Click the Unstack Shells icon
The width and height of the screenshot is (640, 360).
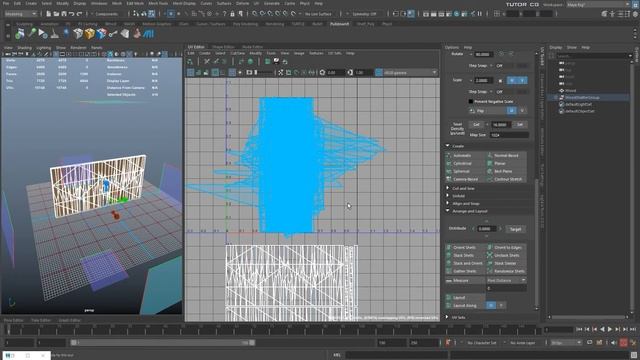pyautogui.click(x=490, y=255)
